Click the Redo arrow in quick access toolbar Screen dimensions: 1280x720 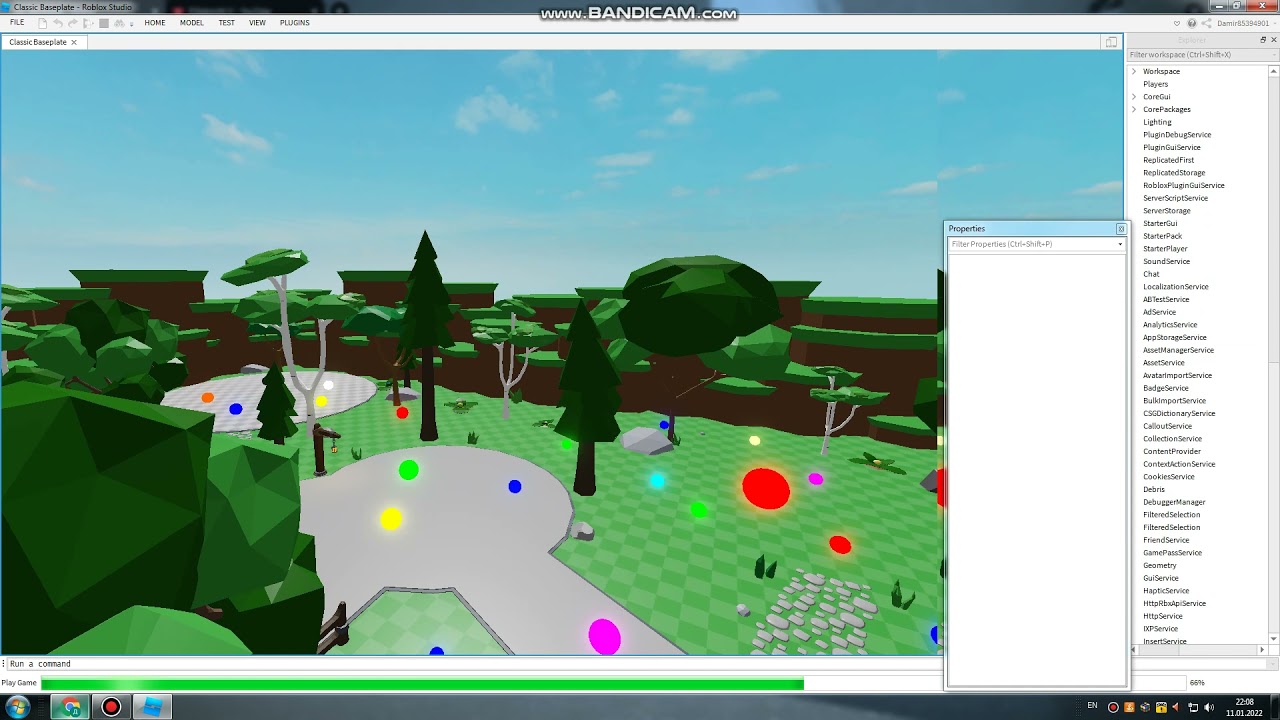(x=72, y=23)
